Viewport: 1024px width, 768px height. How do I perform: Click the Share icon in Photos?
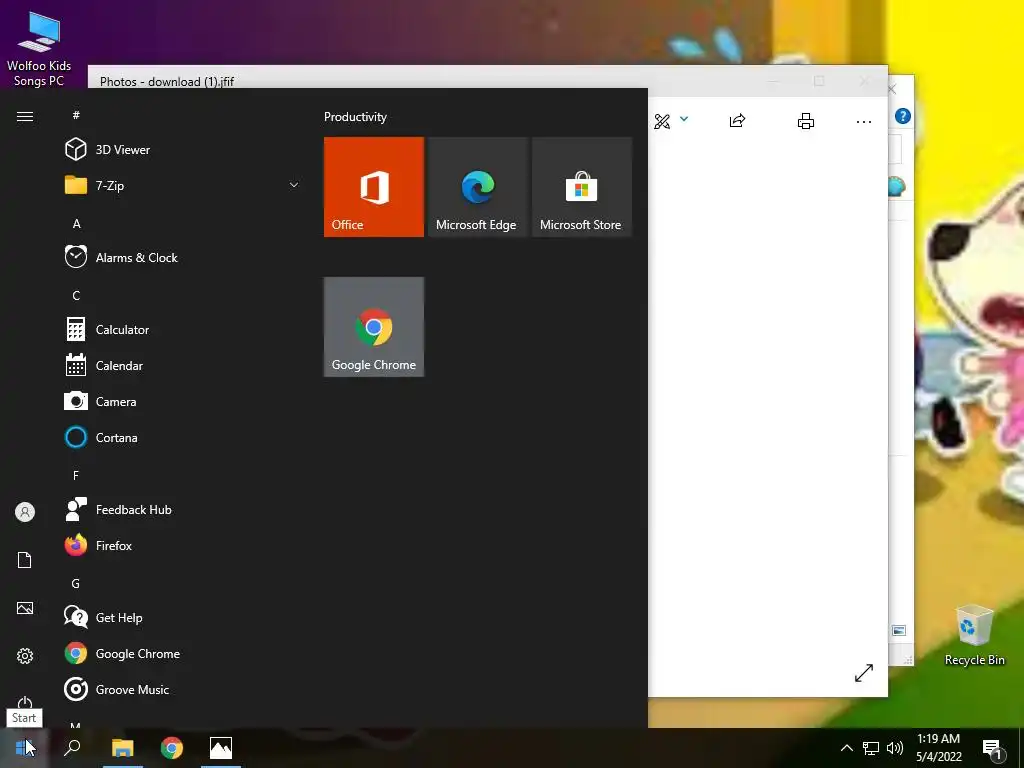[x=737, y=121]
